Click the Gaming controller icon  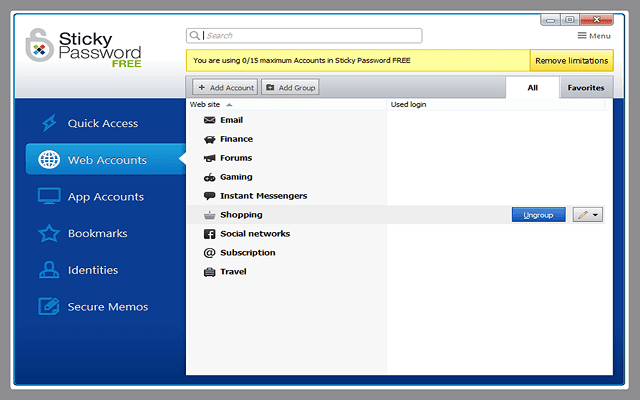click(x=210, y=177)
